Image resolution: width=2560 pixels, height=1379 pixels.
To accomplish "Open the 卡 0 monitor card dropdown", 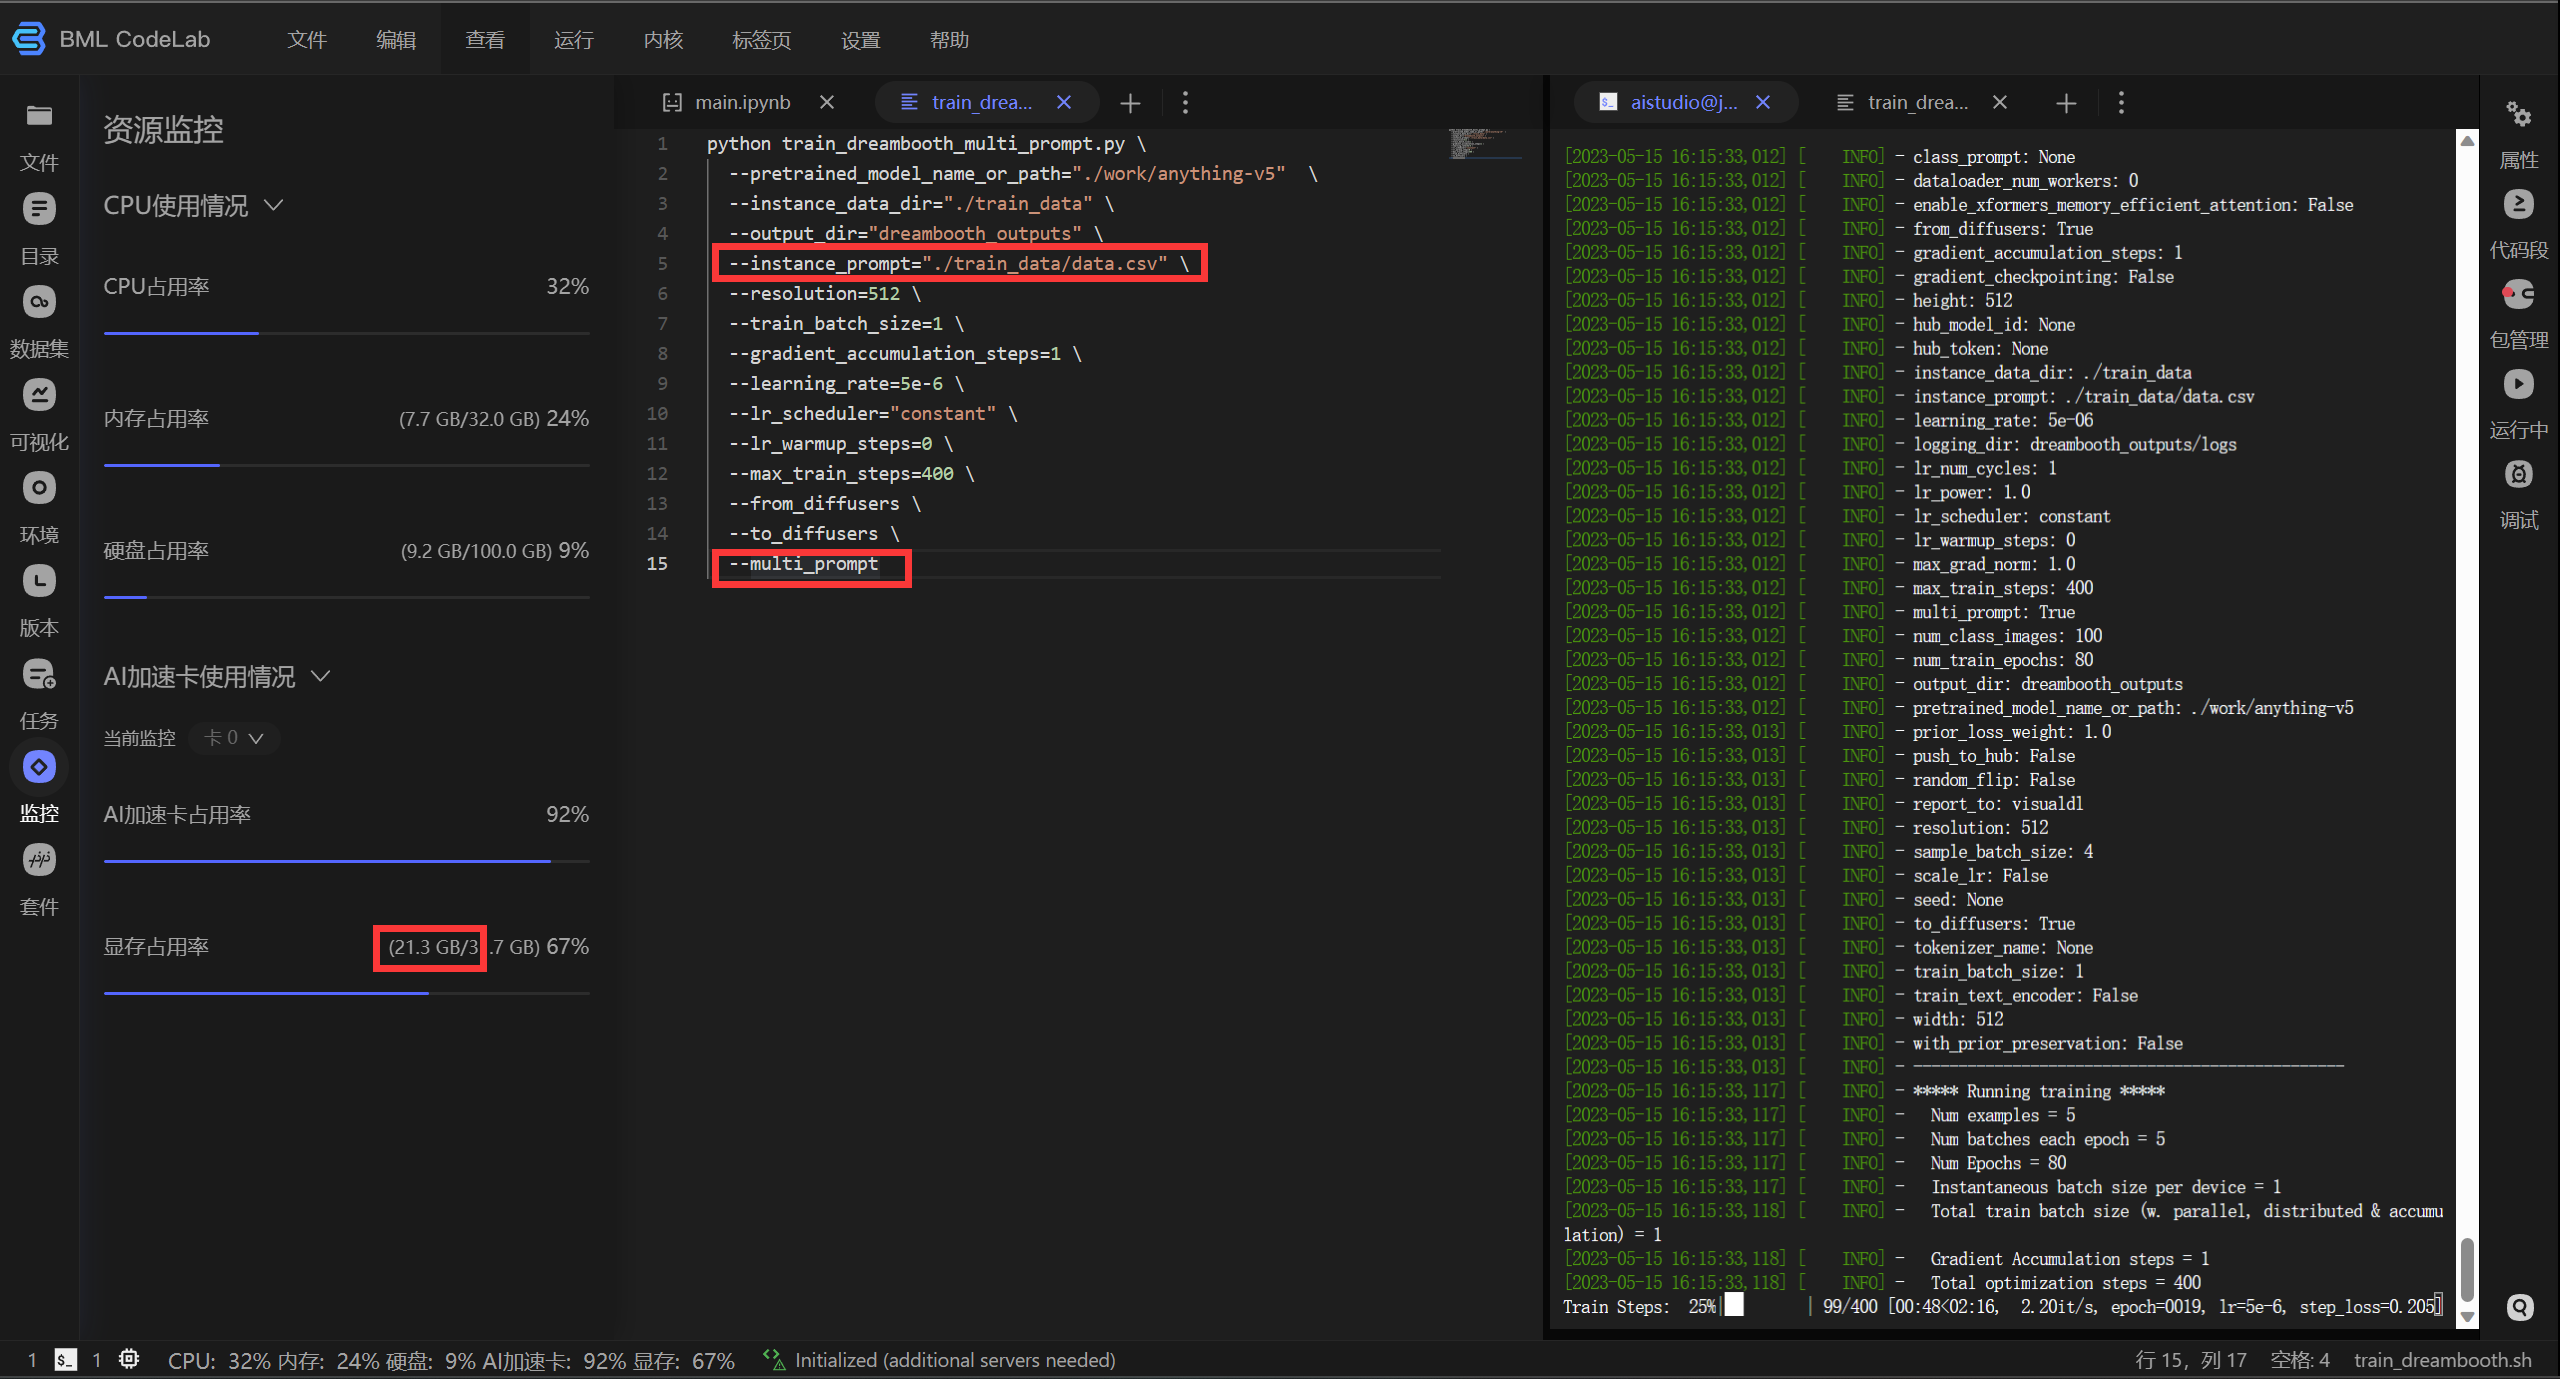I will (234, 738).
